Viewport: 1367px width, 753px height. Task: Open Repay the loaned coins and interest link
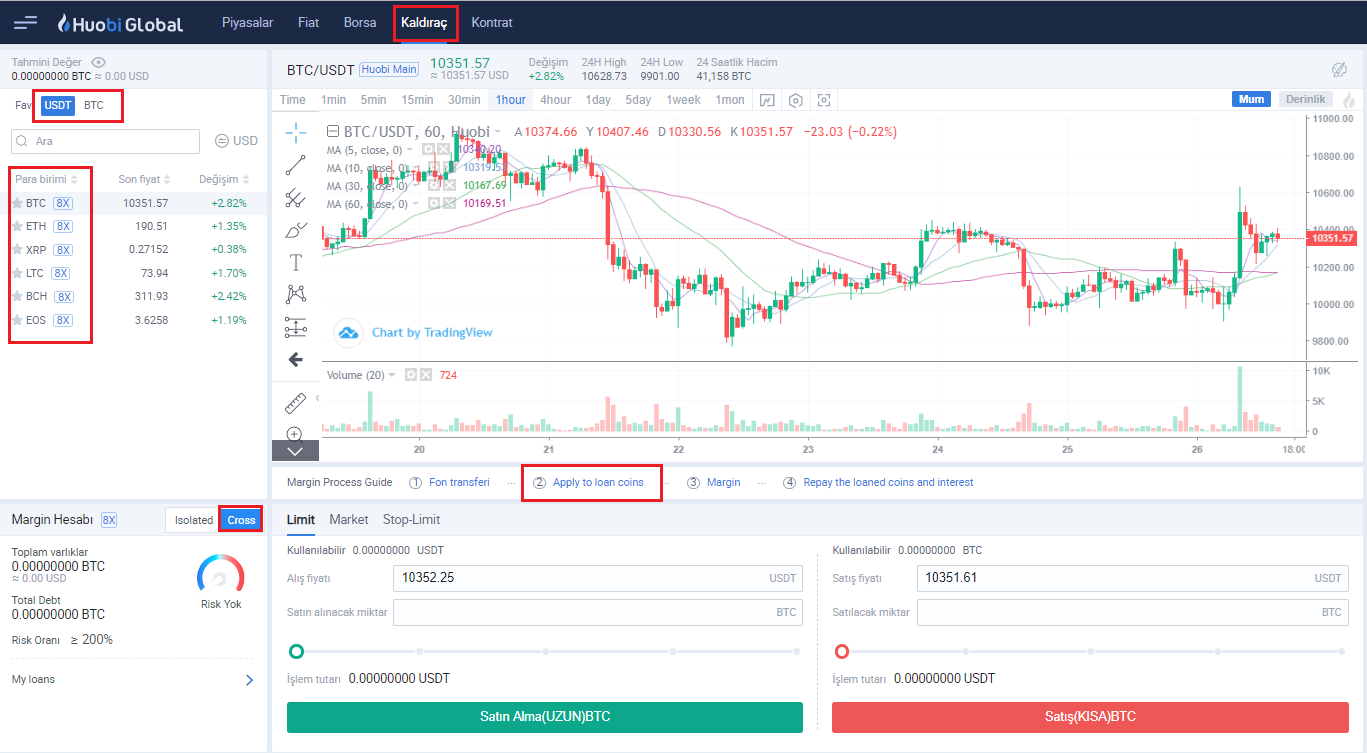point(888,482)
